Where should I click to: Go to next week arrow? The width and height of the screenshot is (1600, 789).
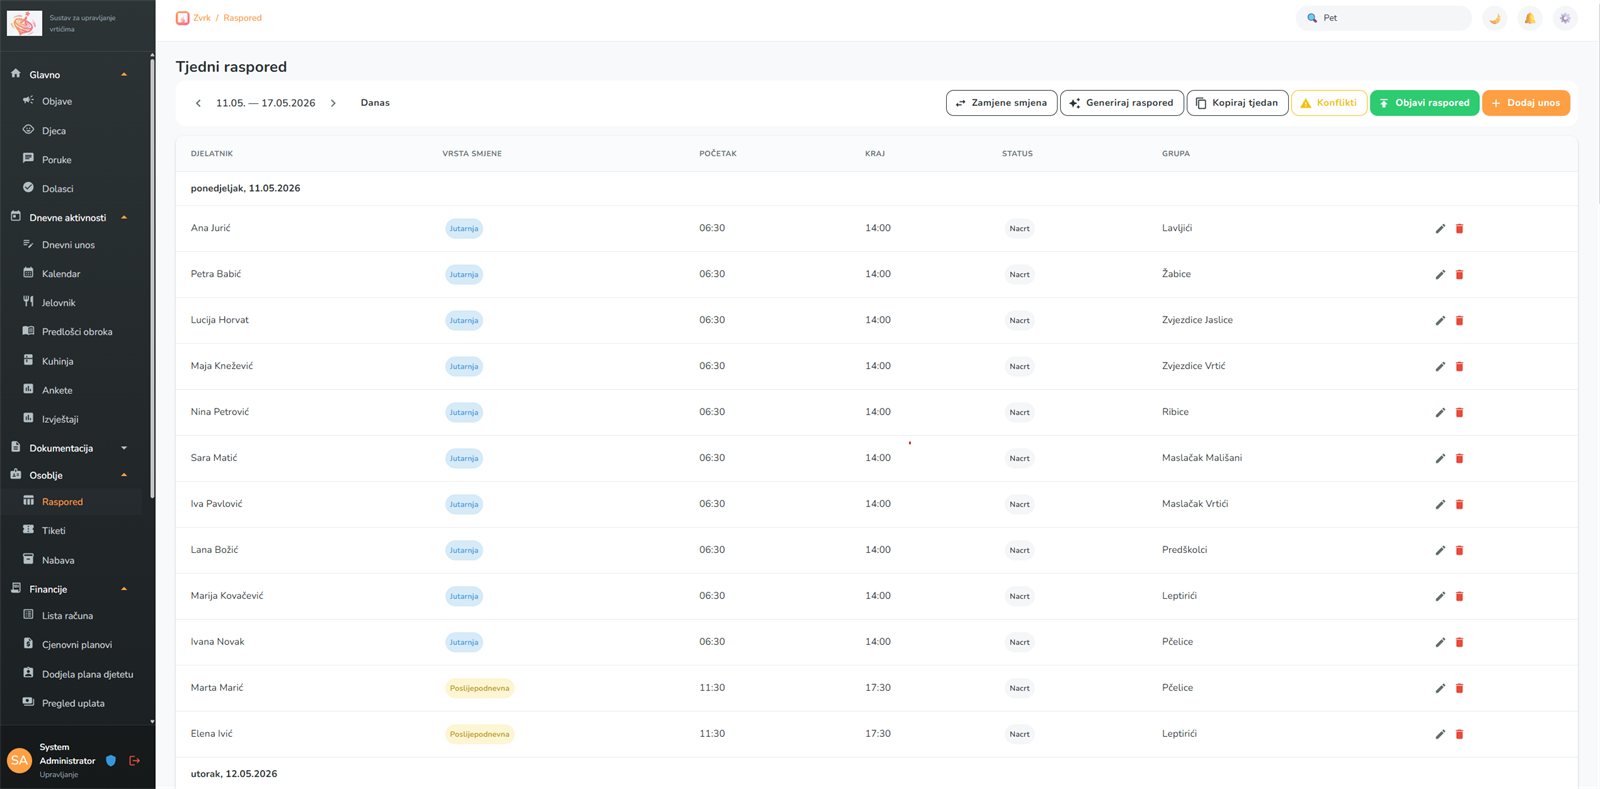pyautogui.click(x=333, y=103)
